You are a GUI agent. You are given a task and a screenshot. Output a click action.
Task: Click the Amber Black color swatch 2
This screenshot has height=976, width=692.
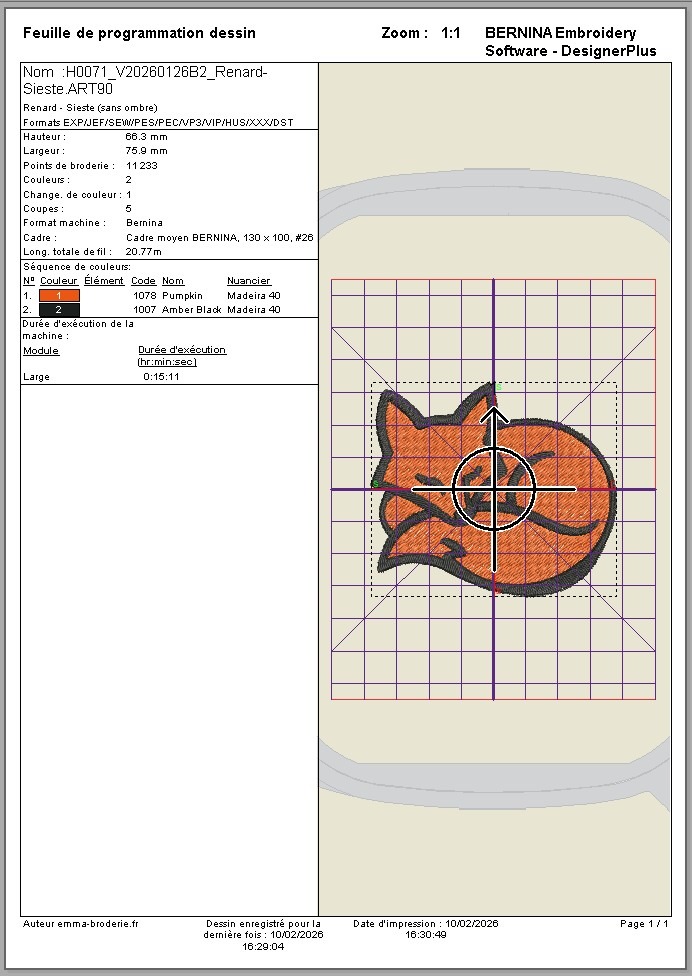(59, 309)
